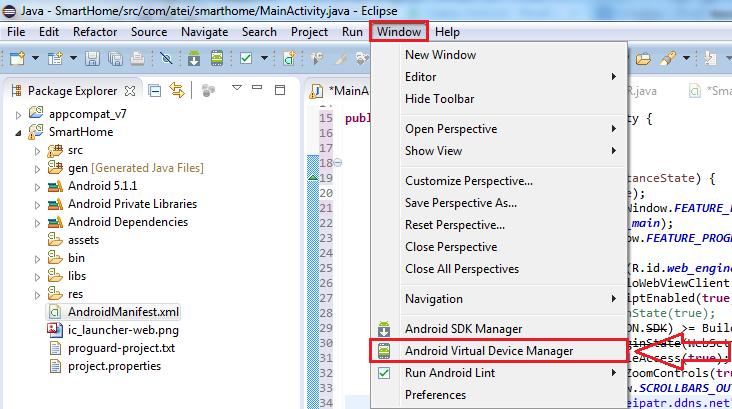The image size is (732, 409).
Task: Expand the Android Private Libraries node
Action: [37, 205]
